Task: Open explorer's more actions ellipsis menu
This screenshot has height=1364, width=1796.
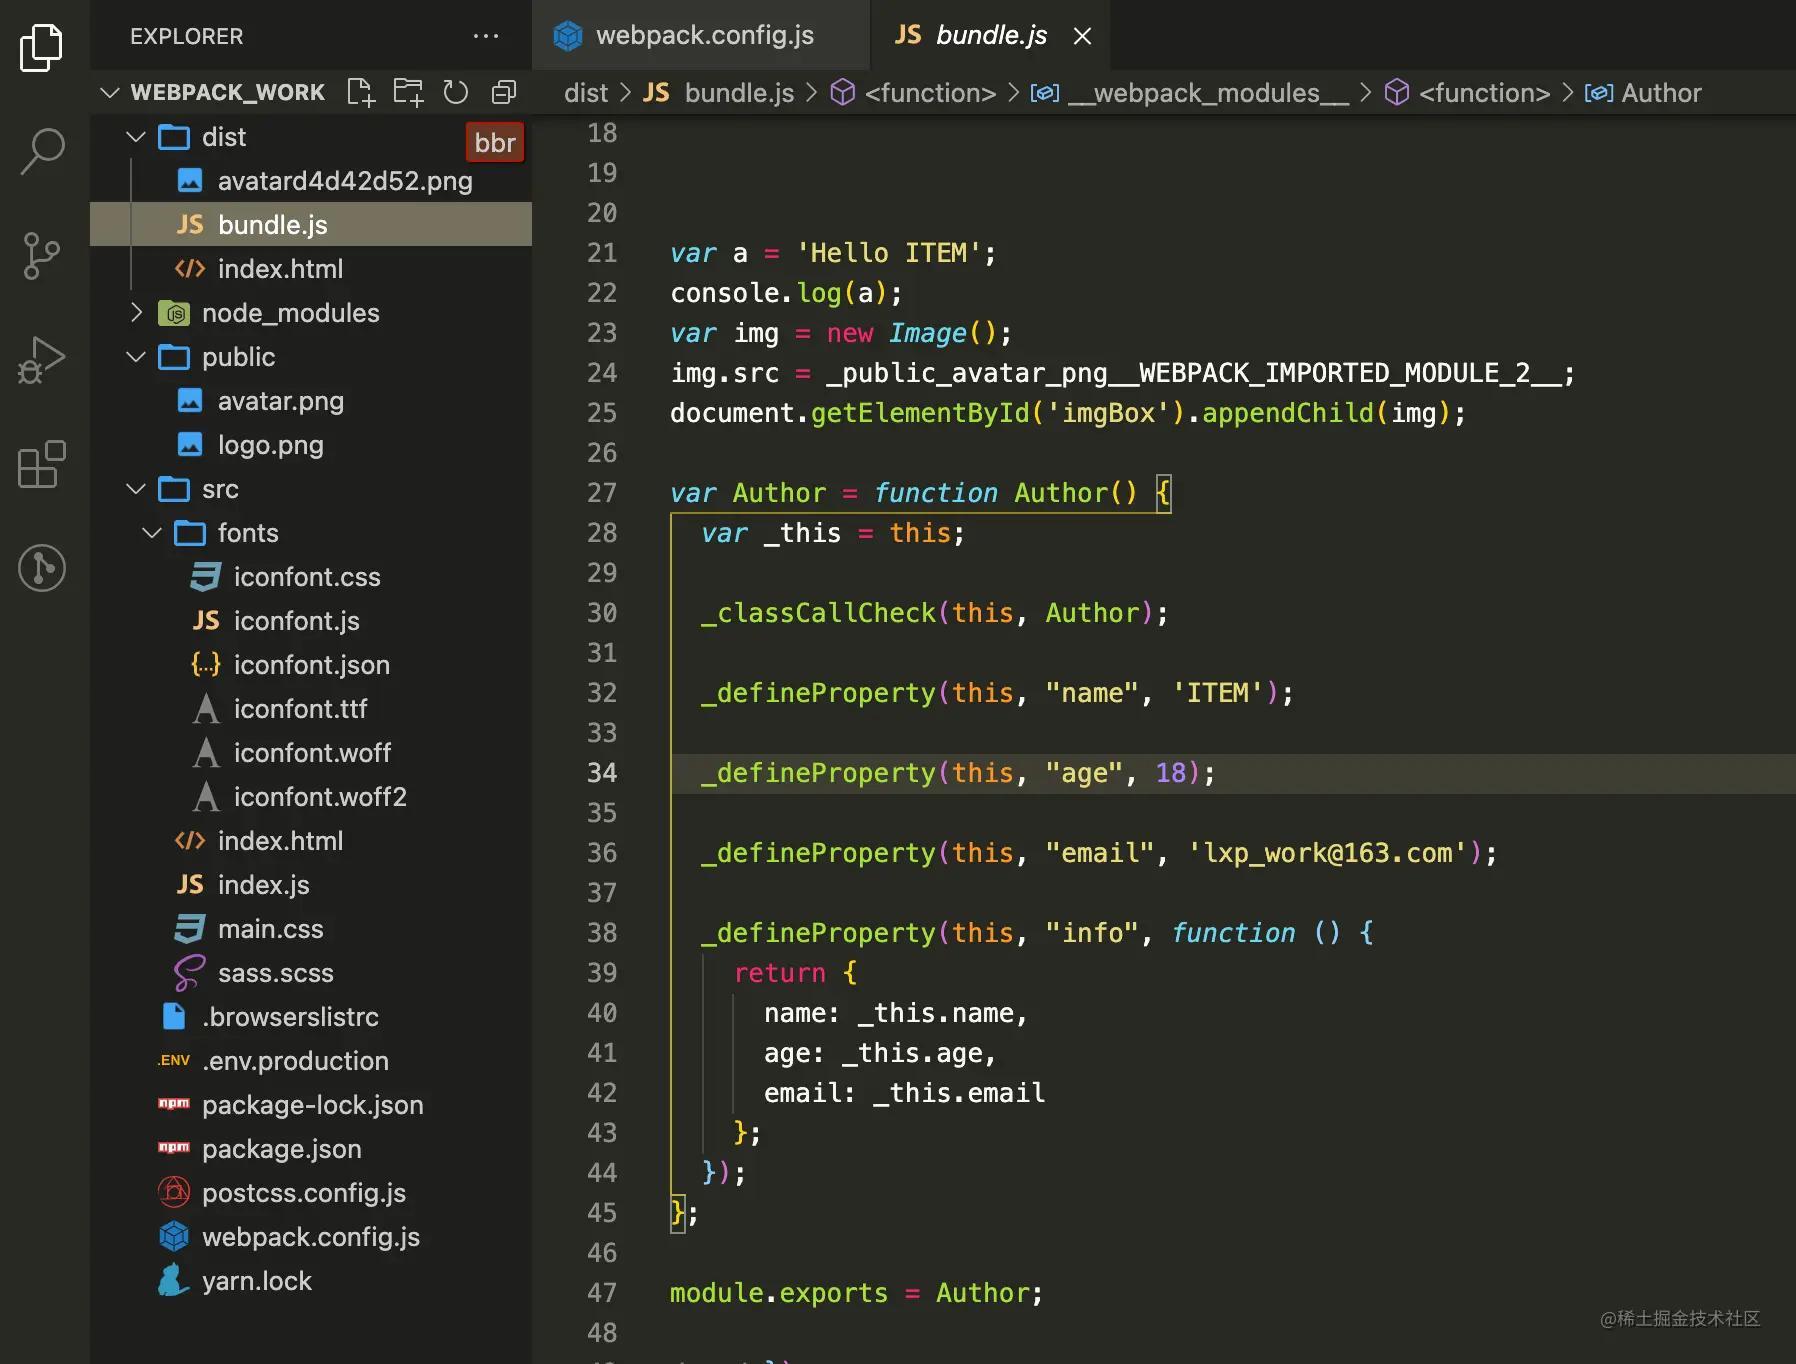Action: point(486,36)
